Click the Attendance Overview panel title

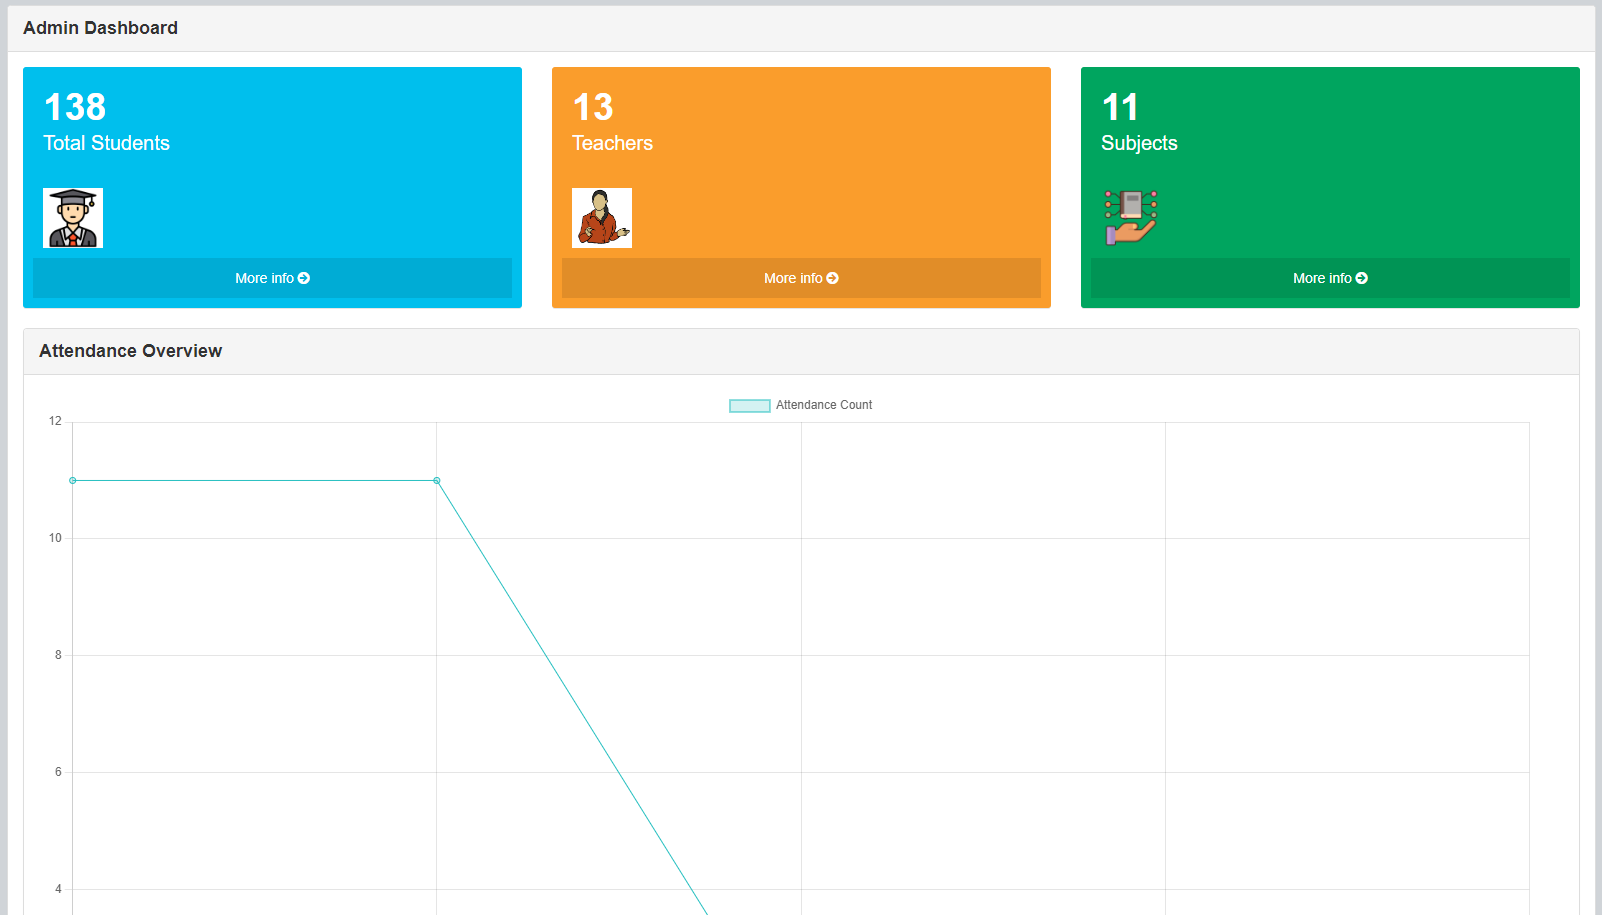[x=130, y=351]
